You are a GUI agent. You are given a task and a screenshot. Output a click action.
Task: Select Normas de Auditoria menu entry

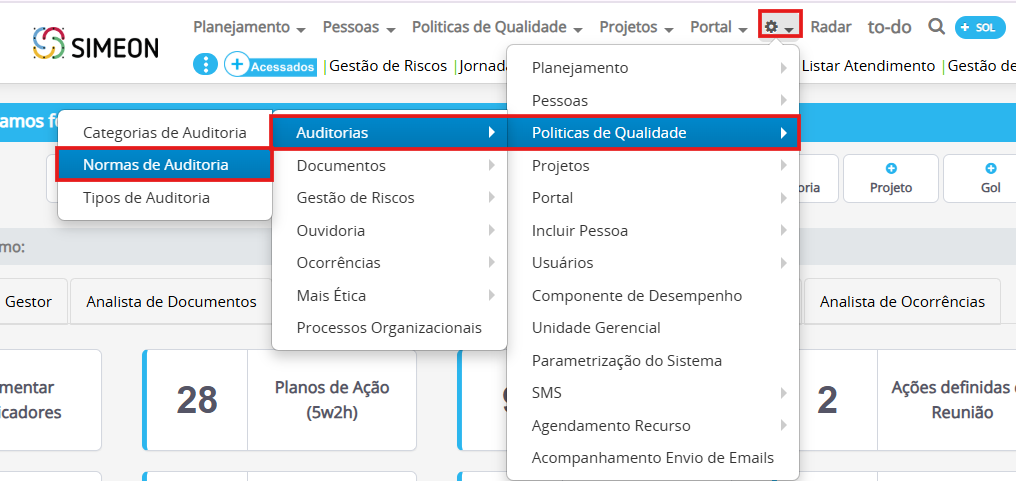pos(156,165)
